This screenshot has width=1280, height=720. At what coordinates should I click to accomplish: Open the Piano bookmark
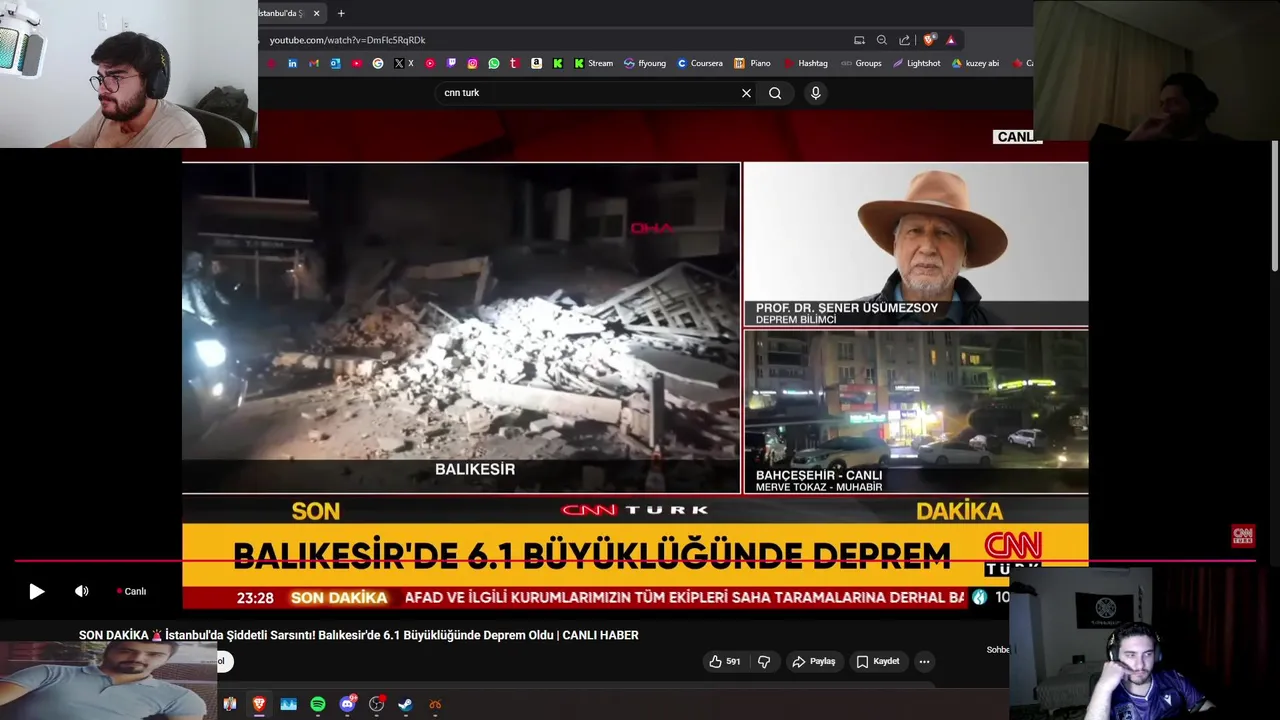click(752, 63)
